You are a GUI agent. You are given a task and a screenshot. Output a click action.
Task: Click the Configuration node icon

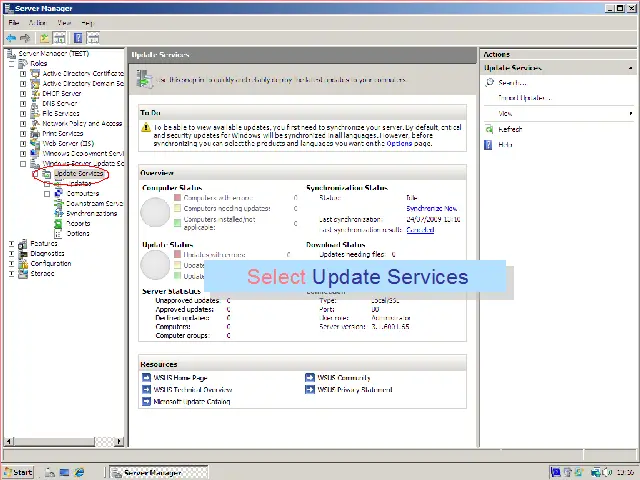[23, 264]
